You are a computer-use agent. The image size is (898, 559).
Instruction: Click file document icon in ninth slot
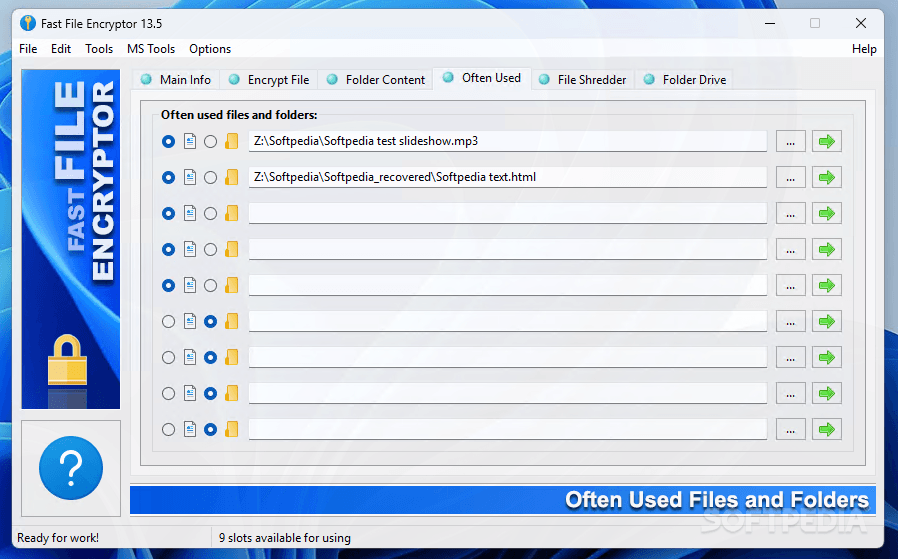pos(190,430)
